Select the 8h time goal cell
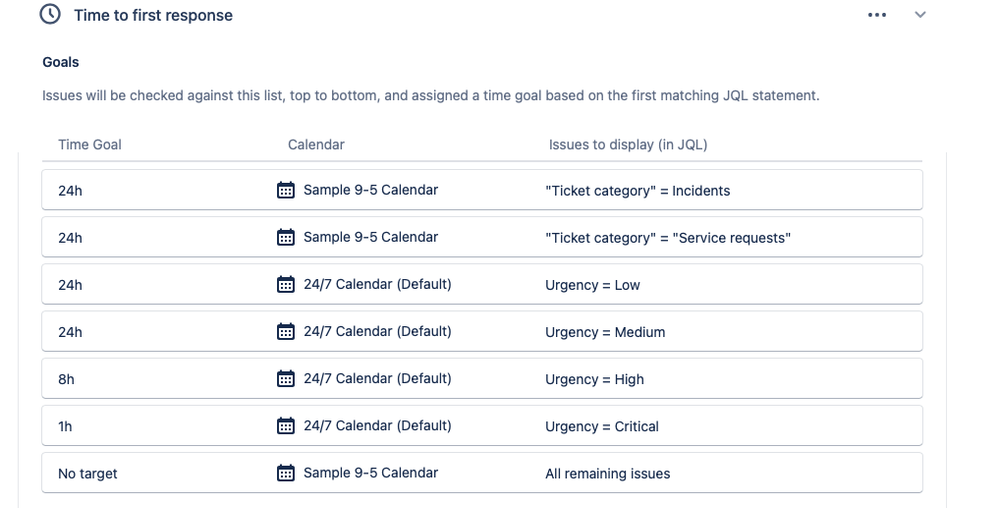 tap(66, 379)
